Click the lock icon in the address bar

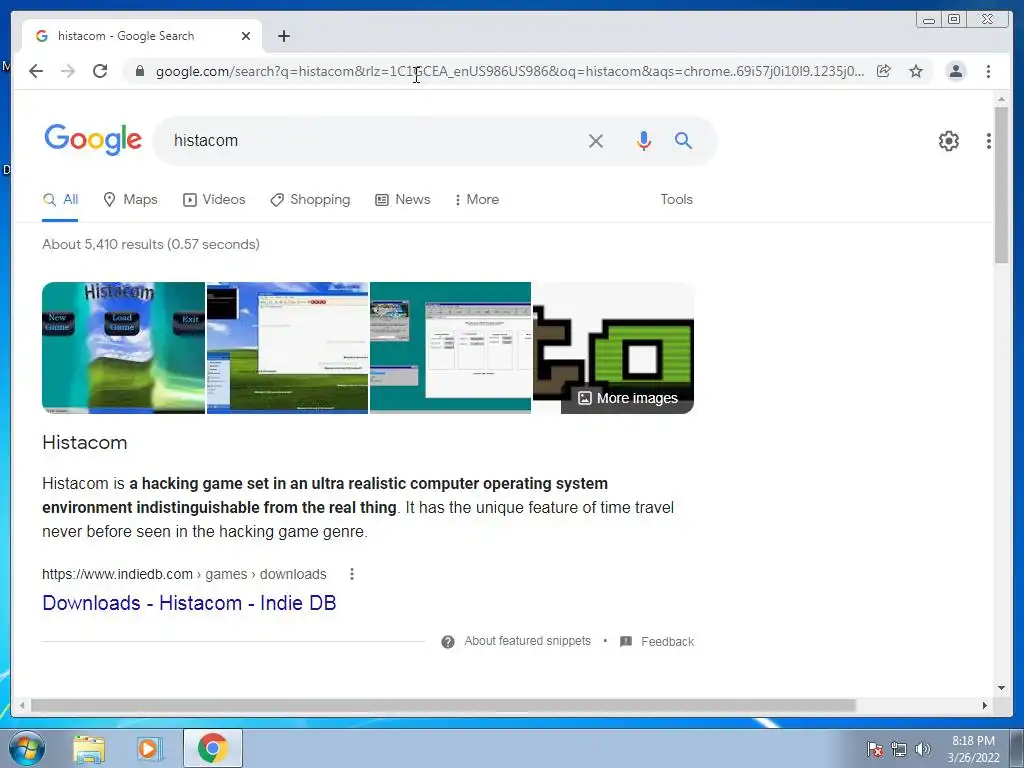[140, 71]
